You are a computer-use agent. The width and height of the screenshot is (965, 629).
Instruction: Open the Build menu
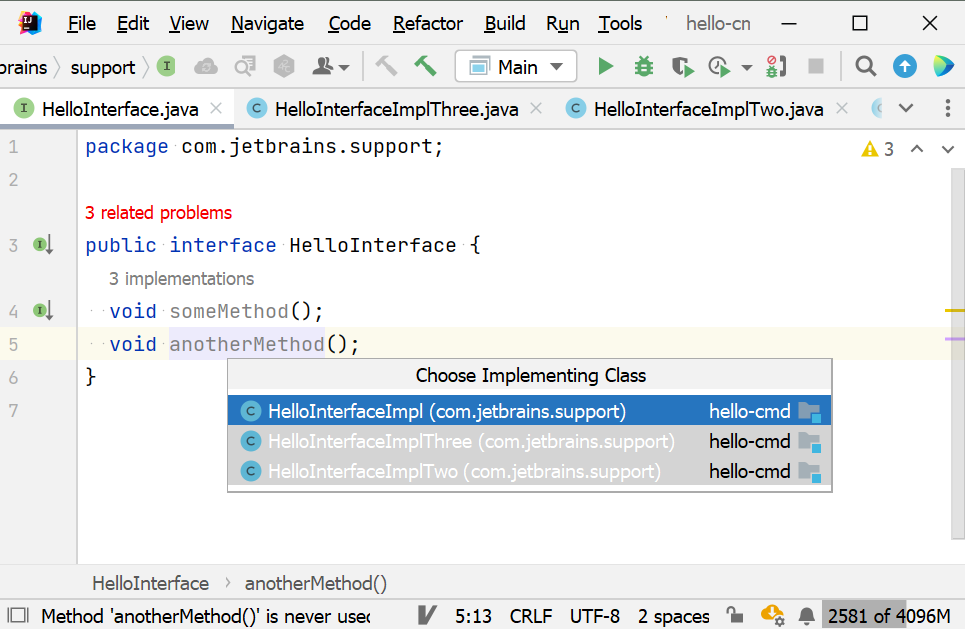click(505, 23)
